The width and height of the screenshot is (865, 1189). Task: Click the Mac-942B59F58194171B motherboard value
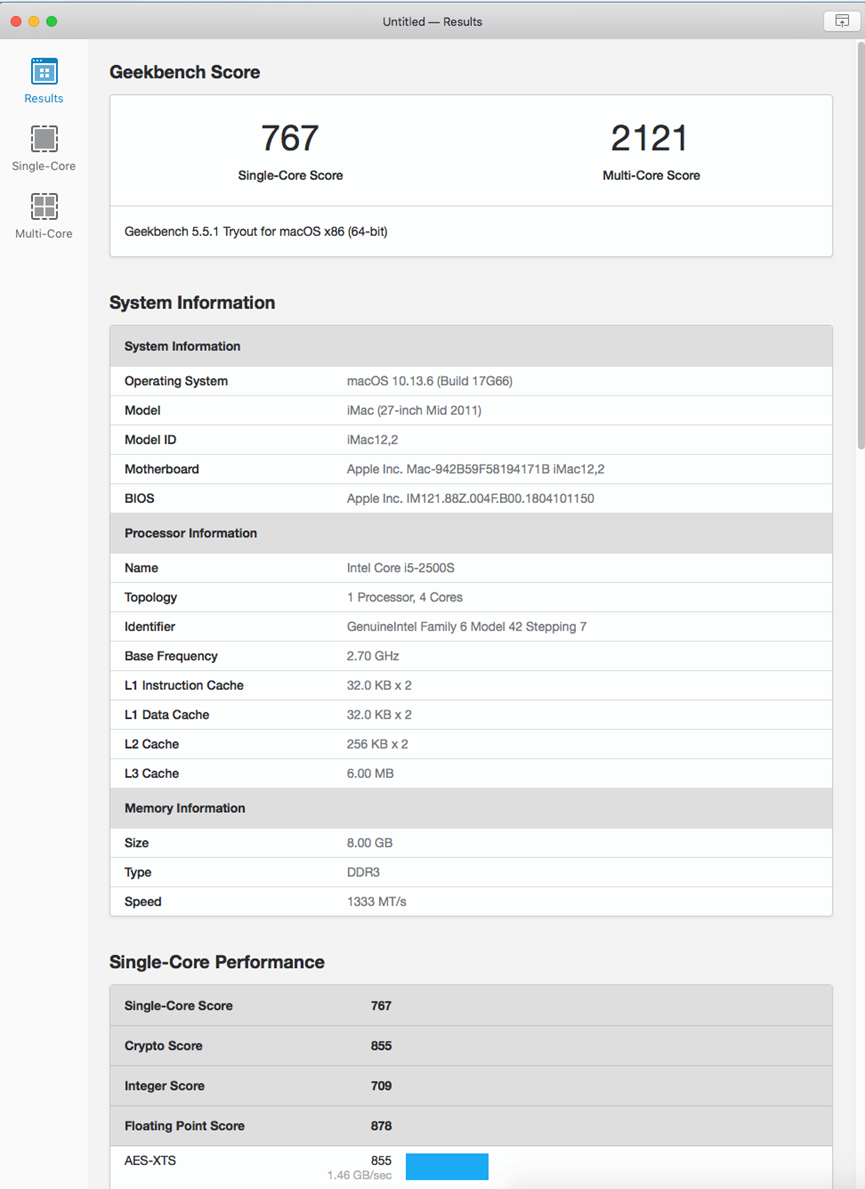tap(475, 469)
